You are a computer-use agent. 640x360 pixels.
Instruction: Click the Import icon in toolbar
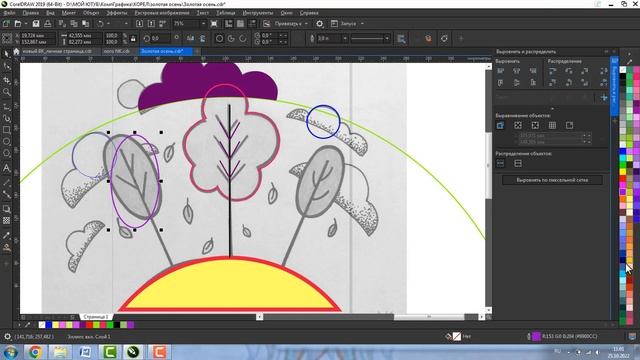click(x=139, y=24)
